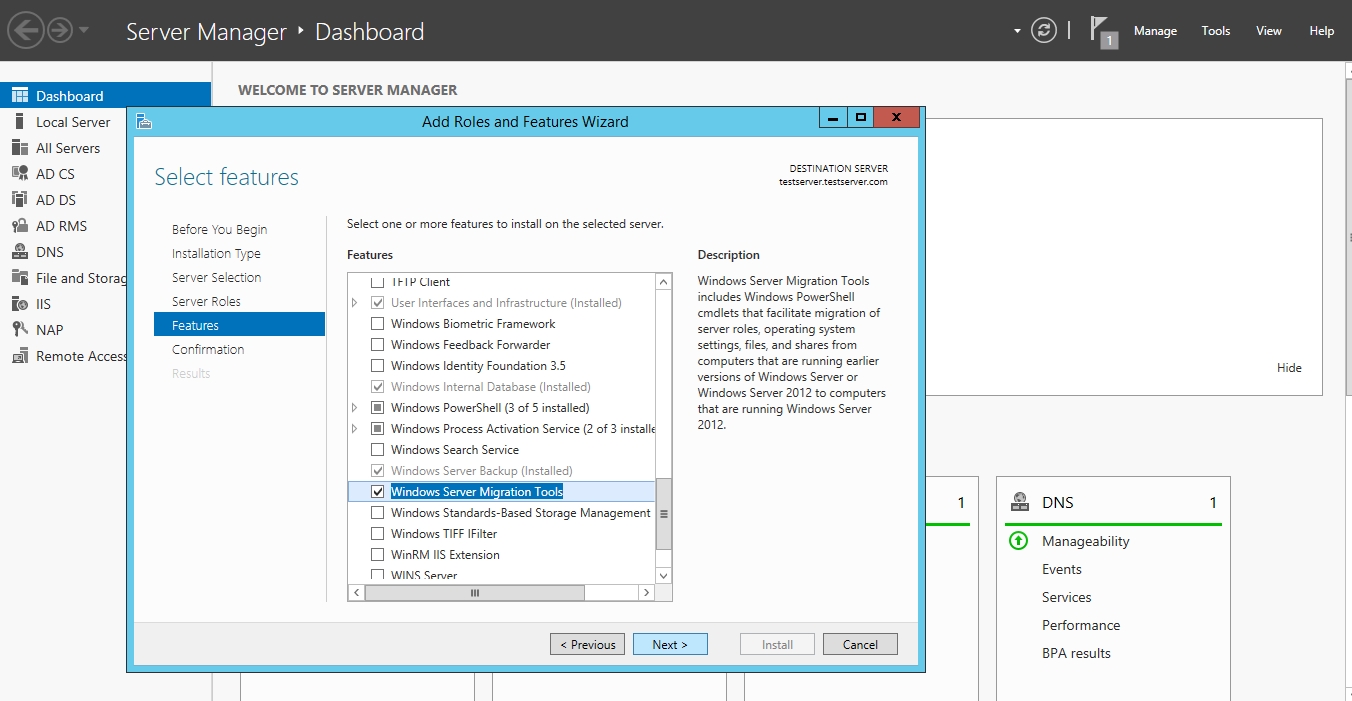1352x701 pixels.
Task: Click the Previous button
Action: click(588, 645)
